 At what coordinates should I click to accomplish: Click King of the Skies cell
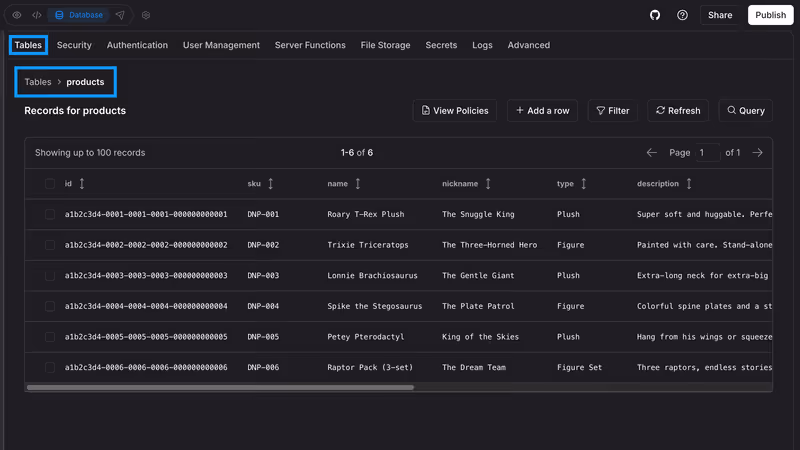point(480,337)
